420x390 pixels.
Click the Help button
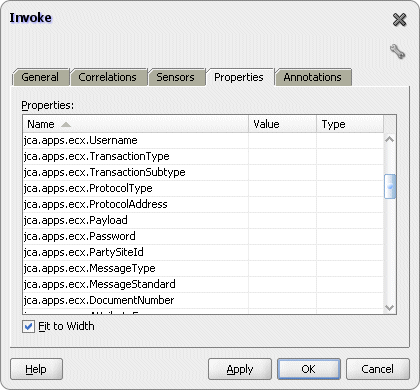[36, 369]
